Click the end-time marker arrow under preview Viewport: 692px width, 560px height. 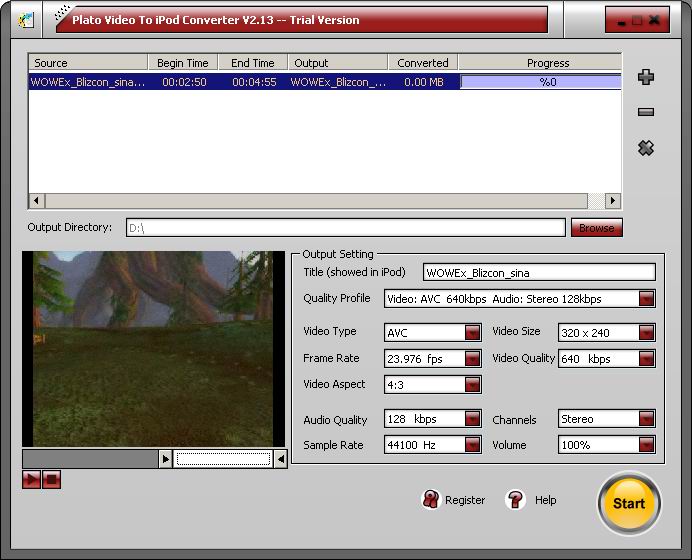281,459
